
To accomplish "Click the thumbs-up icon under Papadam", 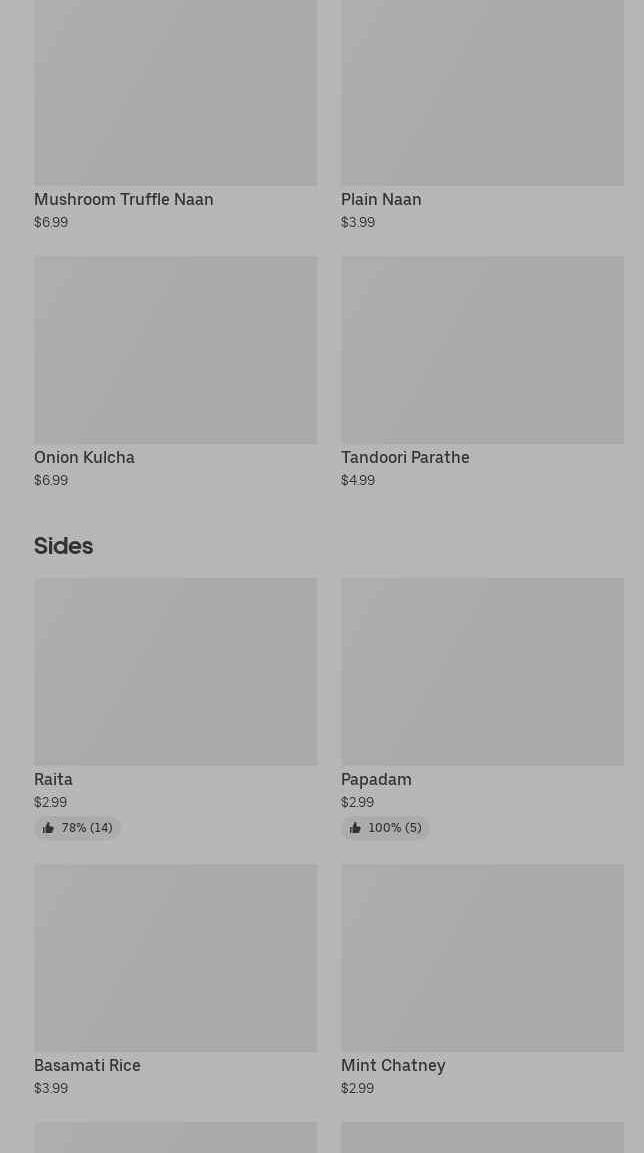I will (355, 828).
